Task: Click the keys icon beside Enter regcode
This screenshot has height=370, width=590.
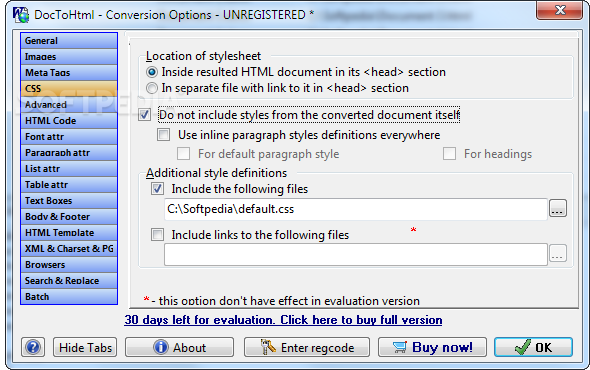Action: tap(268, 347)
